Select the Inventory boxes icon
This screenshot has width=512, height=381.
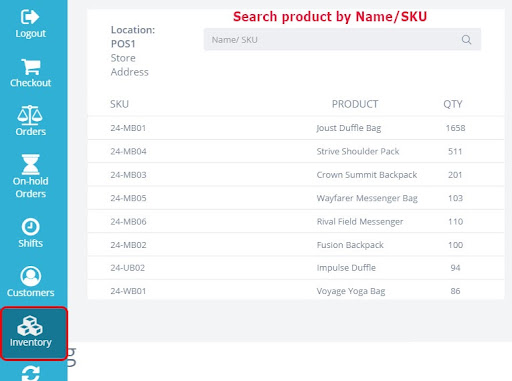coord(30,326)
